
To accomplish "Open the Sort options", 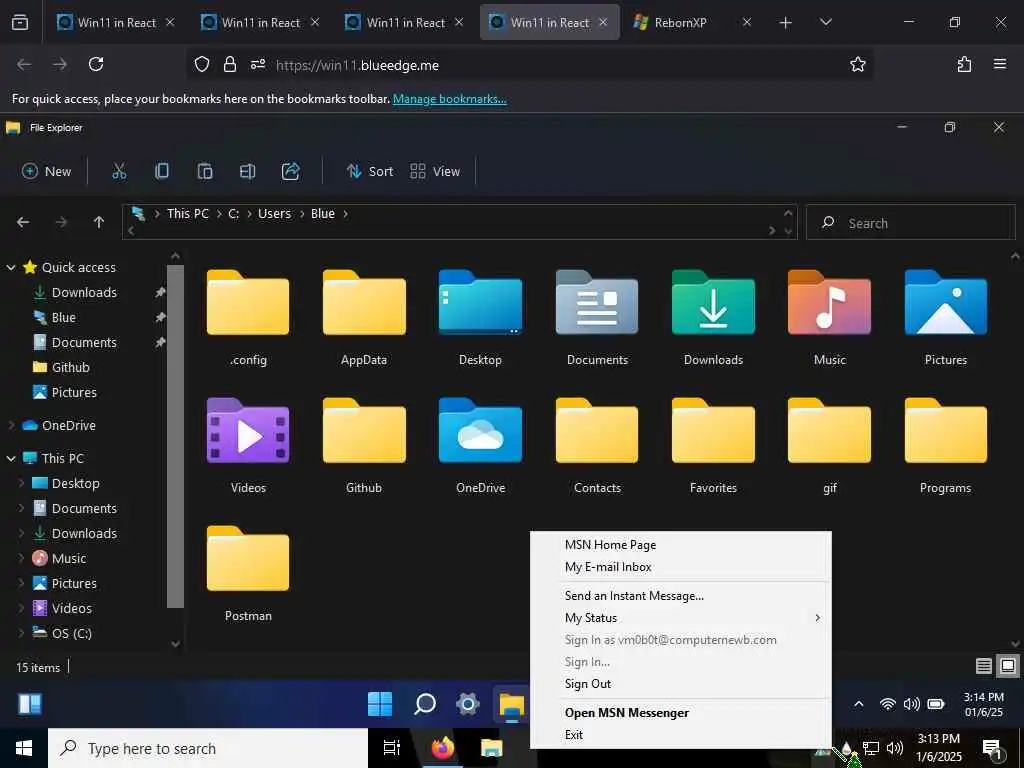I will (370, 171).
